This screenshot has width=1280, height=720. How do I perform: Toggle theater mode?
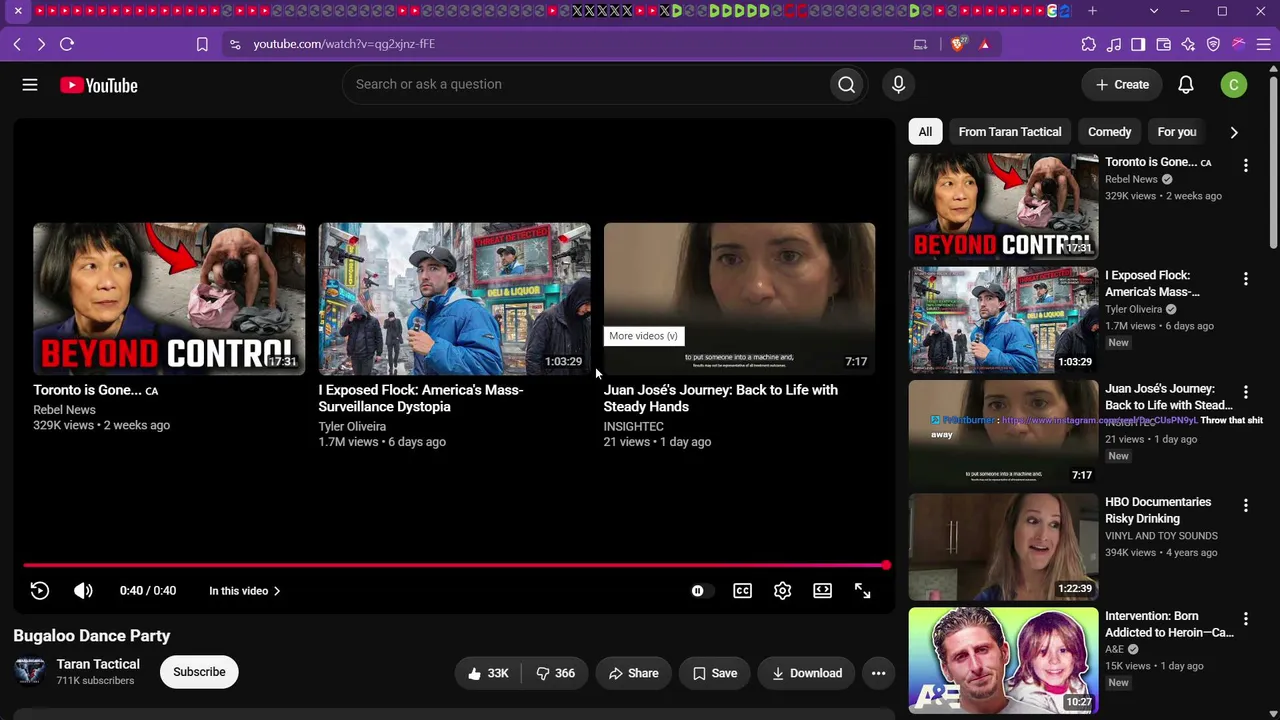click(x=822, y=591)
